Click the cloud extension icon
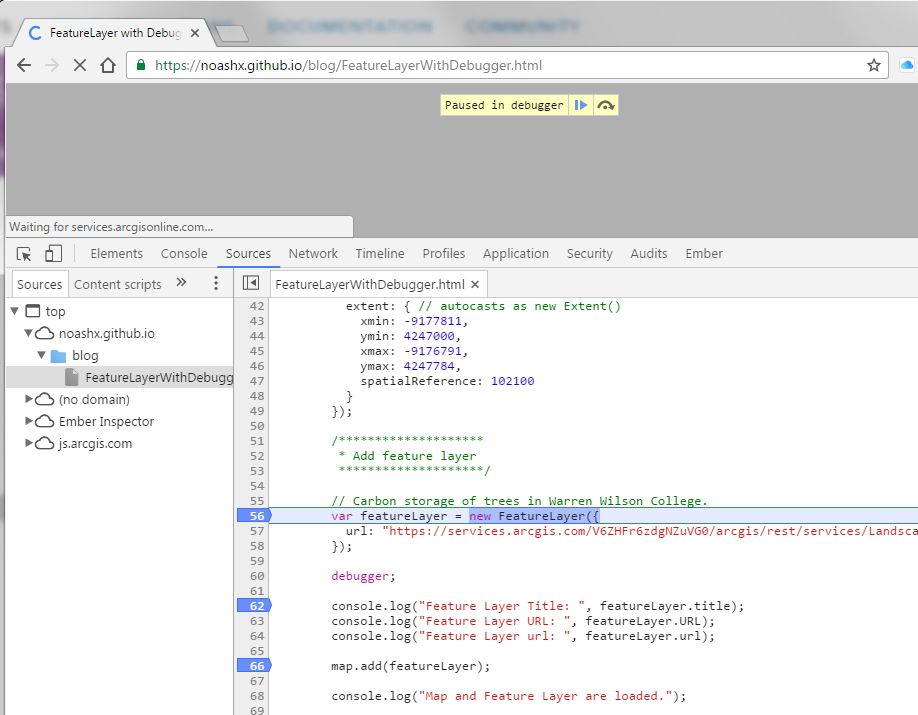This screenshot has width=918, height=715. [906, 65]
